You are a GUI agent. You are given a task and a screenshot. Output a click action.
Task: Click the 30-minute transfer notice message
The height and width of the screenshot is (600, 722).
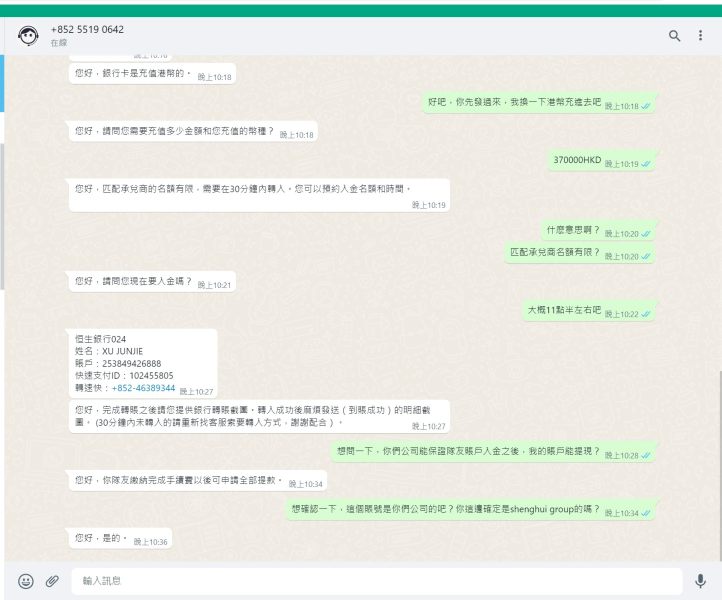pos(259,195)
